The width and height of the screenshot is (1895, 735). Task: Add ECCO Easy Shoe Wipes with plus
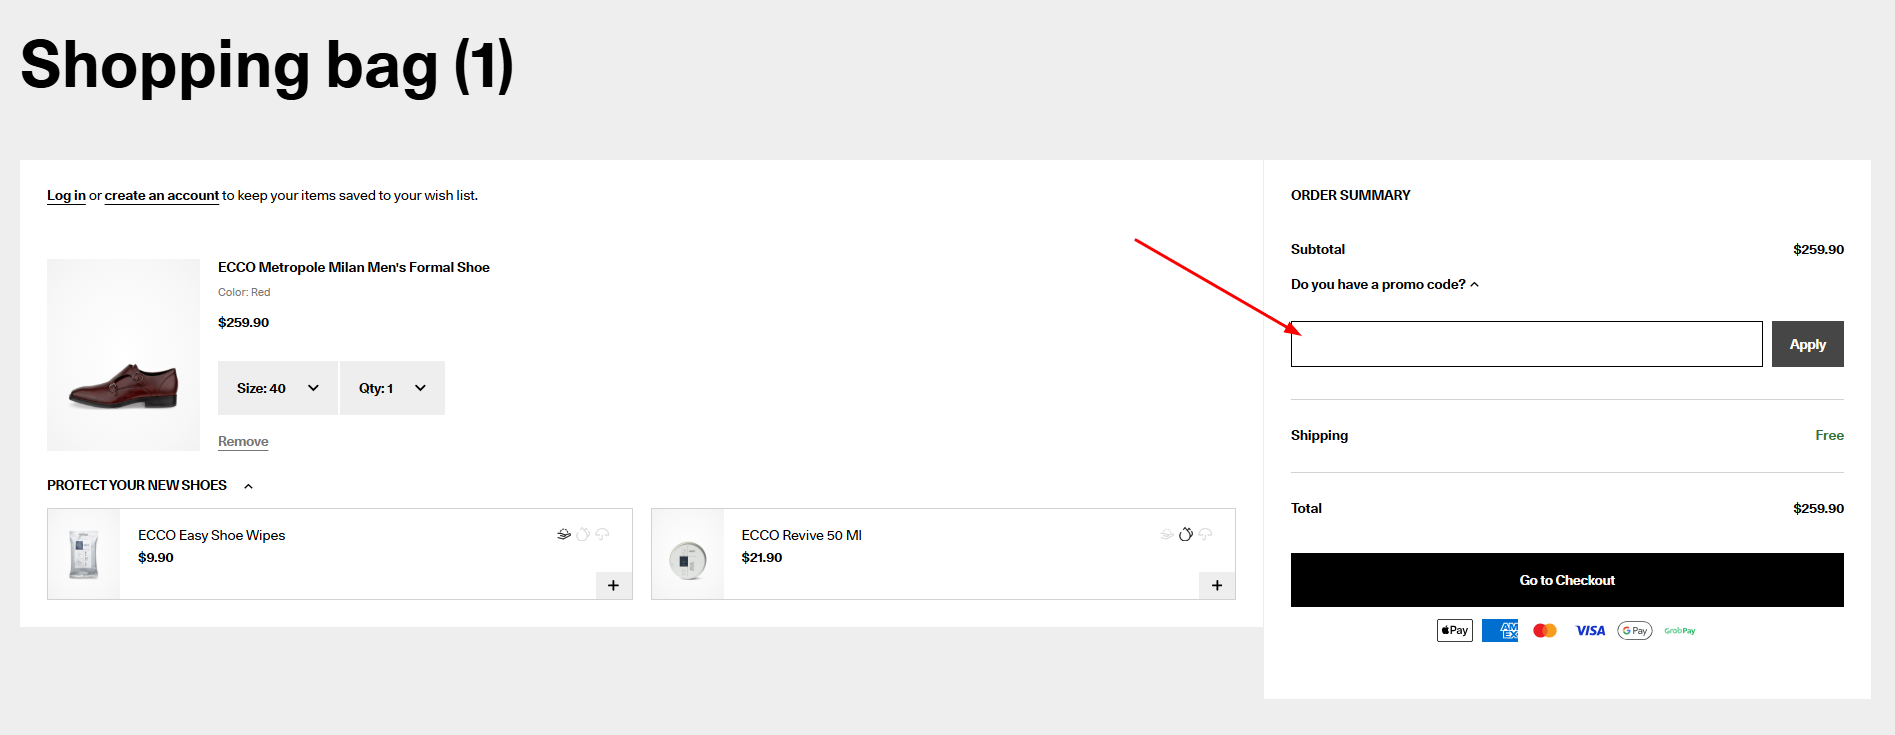click(613, 585)
